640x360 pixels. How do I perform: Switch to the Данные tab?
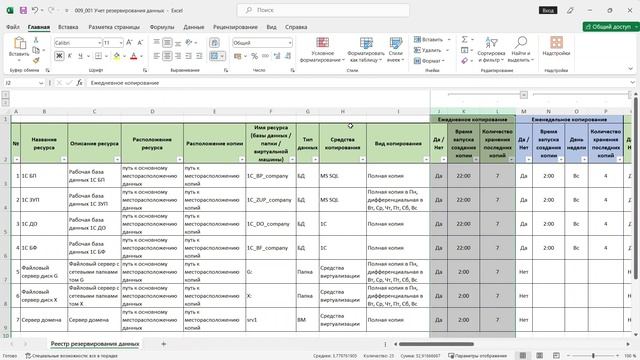click(x=193, y=27)
